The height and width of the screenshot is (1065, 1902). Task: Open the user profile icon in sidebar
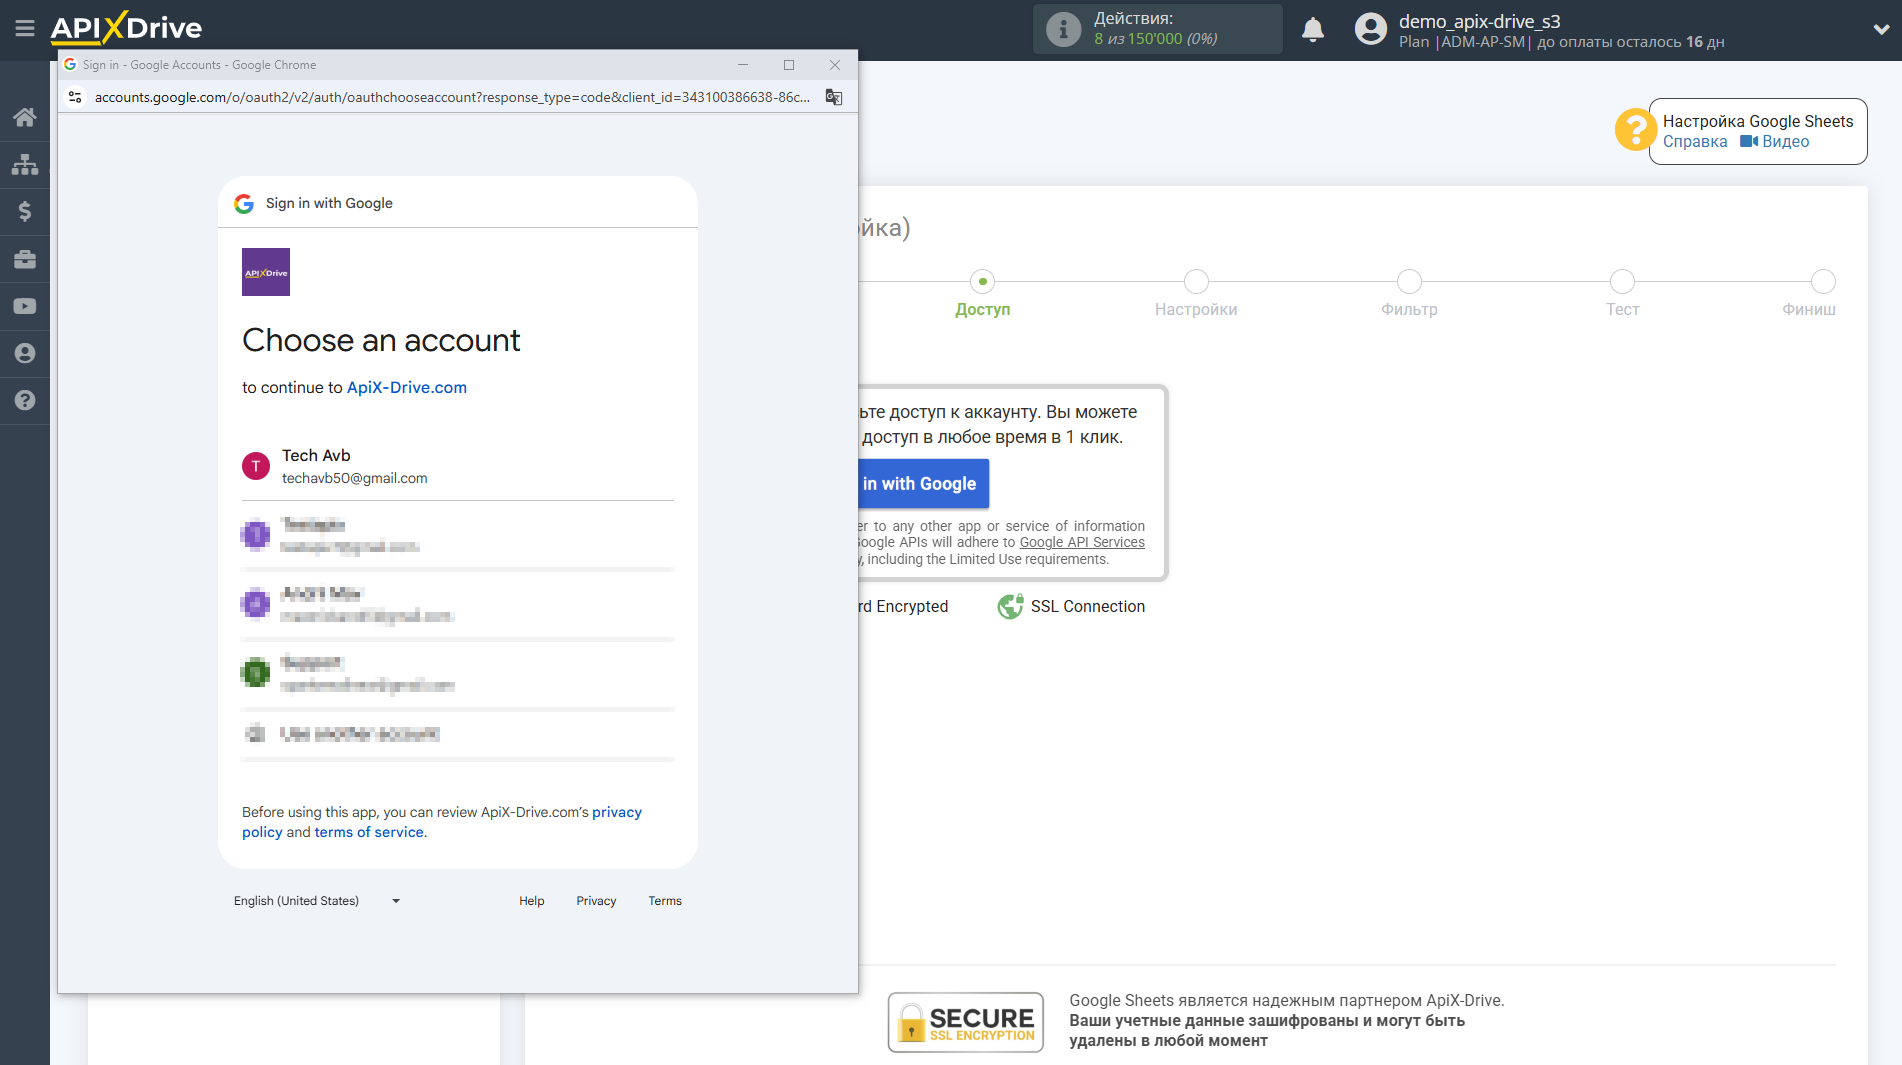[25, 353]
